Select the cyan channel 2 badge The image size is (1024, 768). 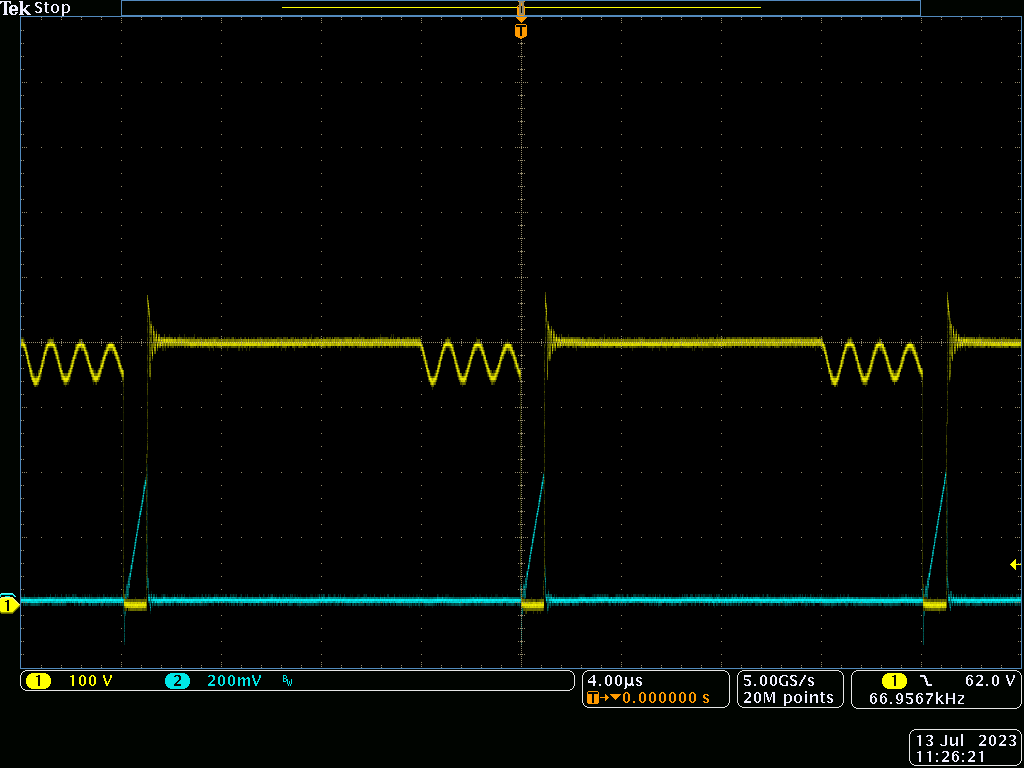177,681
